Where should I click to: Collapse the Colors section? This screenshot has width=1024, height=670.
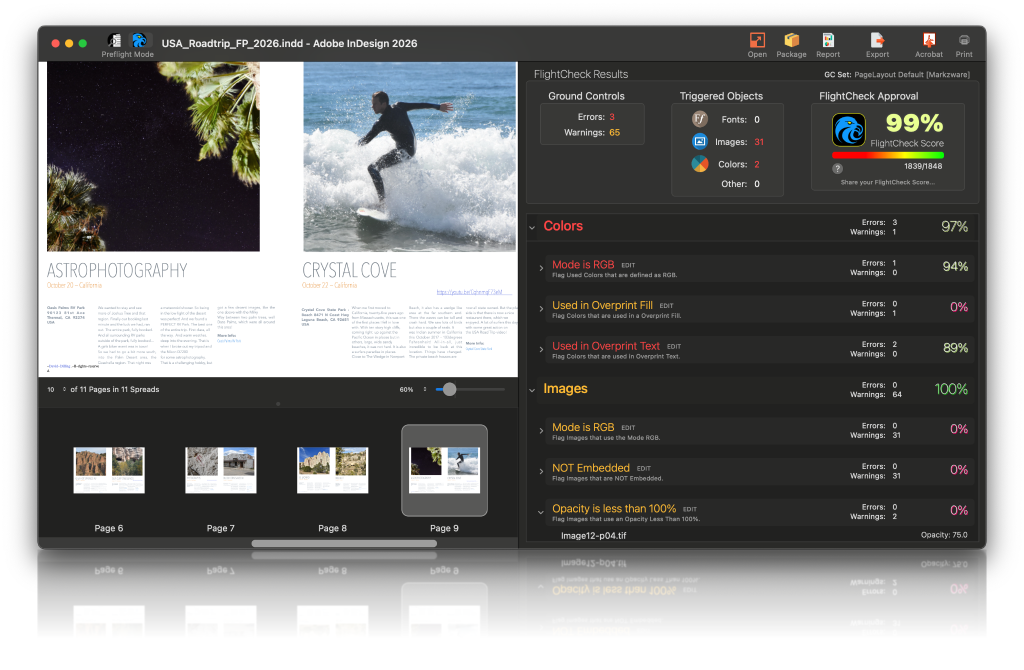tap(532, 227)
